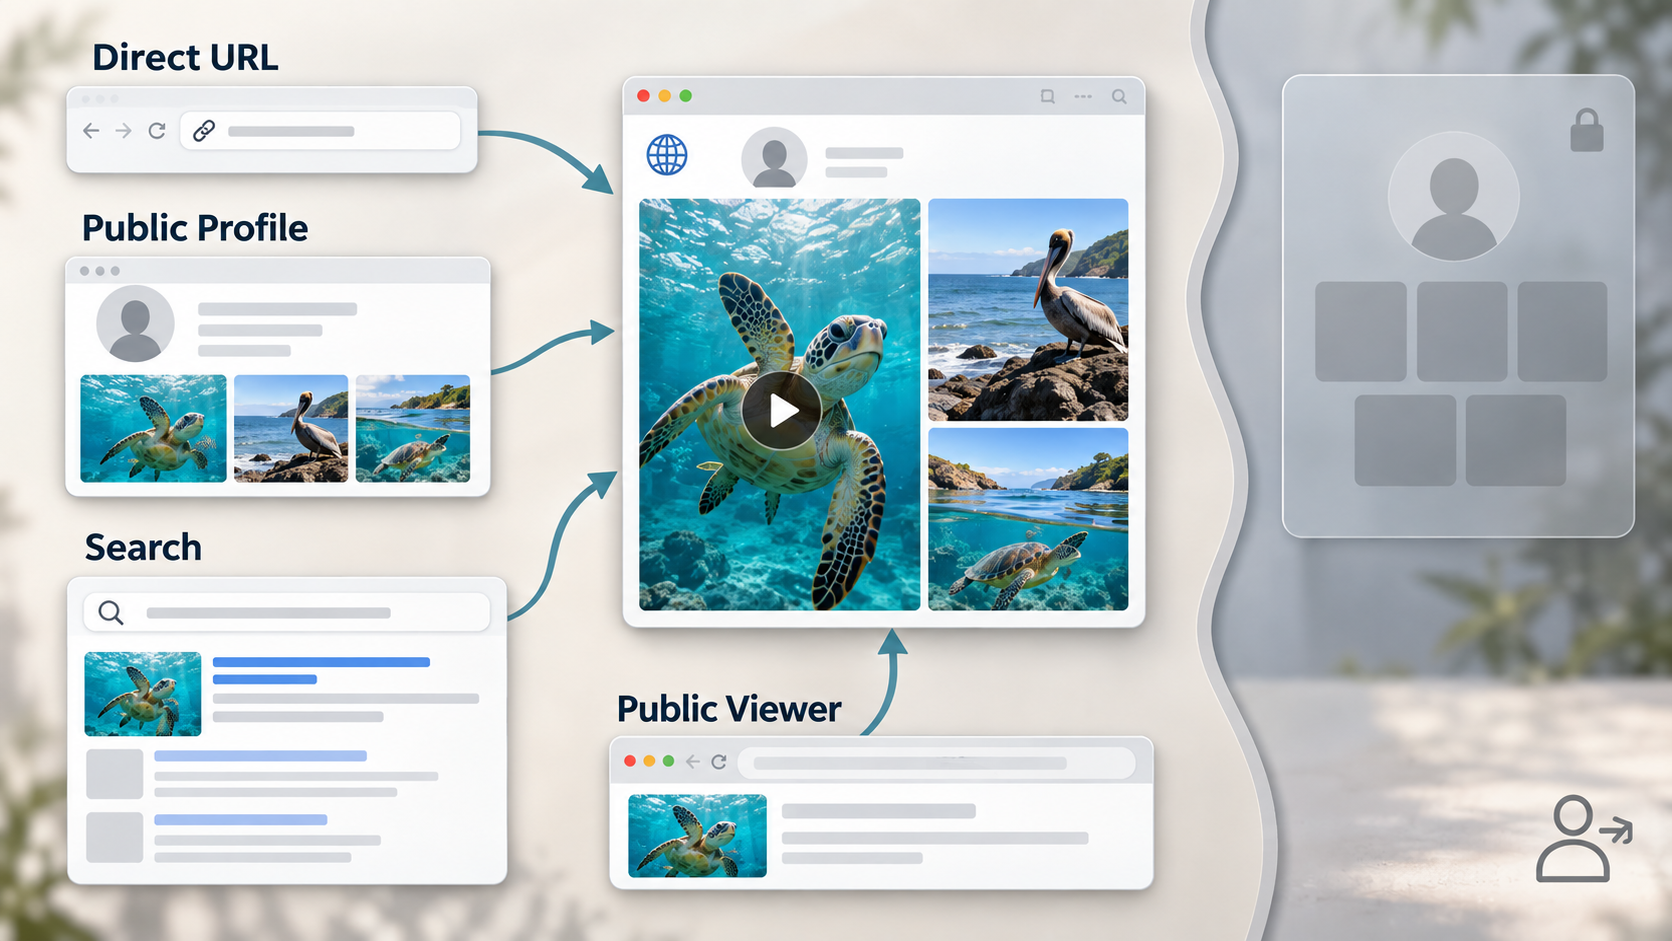Viewport: 1672px width, 941px height.
Task: Select pelican thumbnail in Public Profile
Action: click(x=291, y=428)
